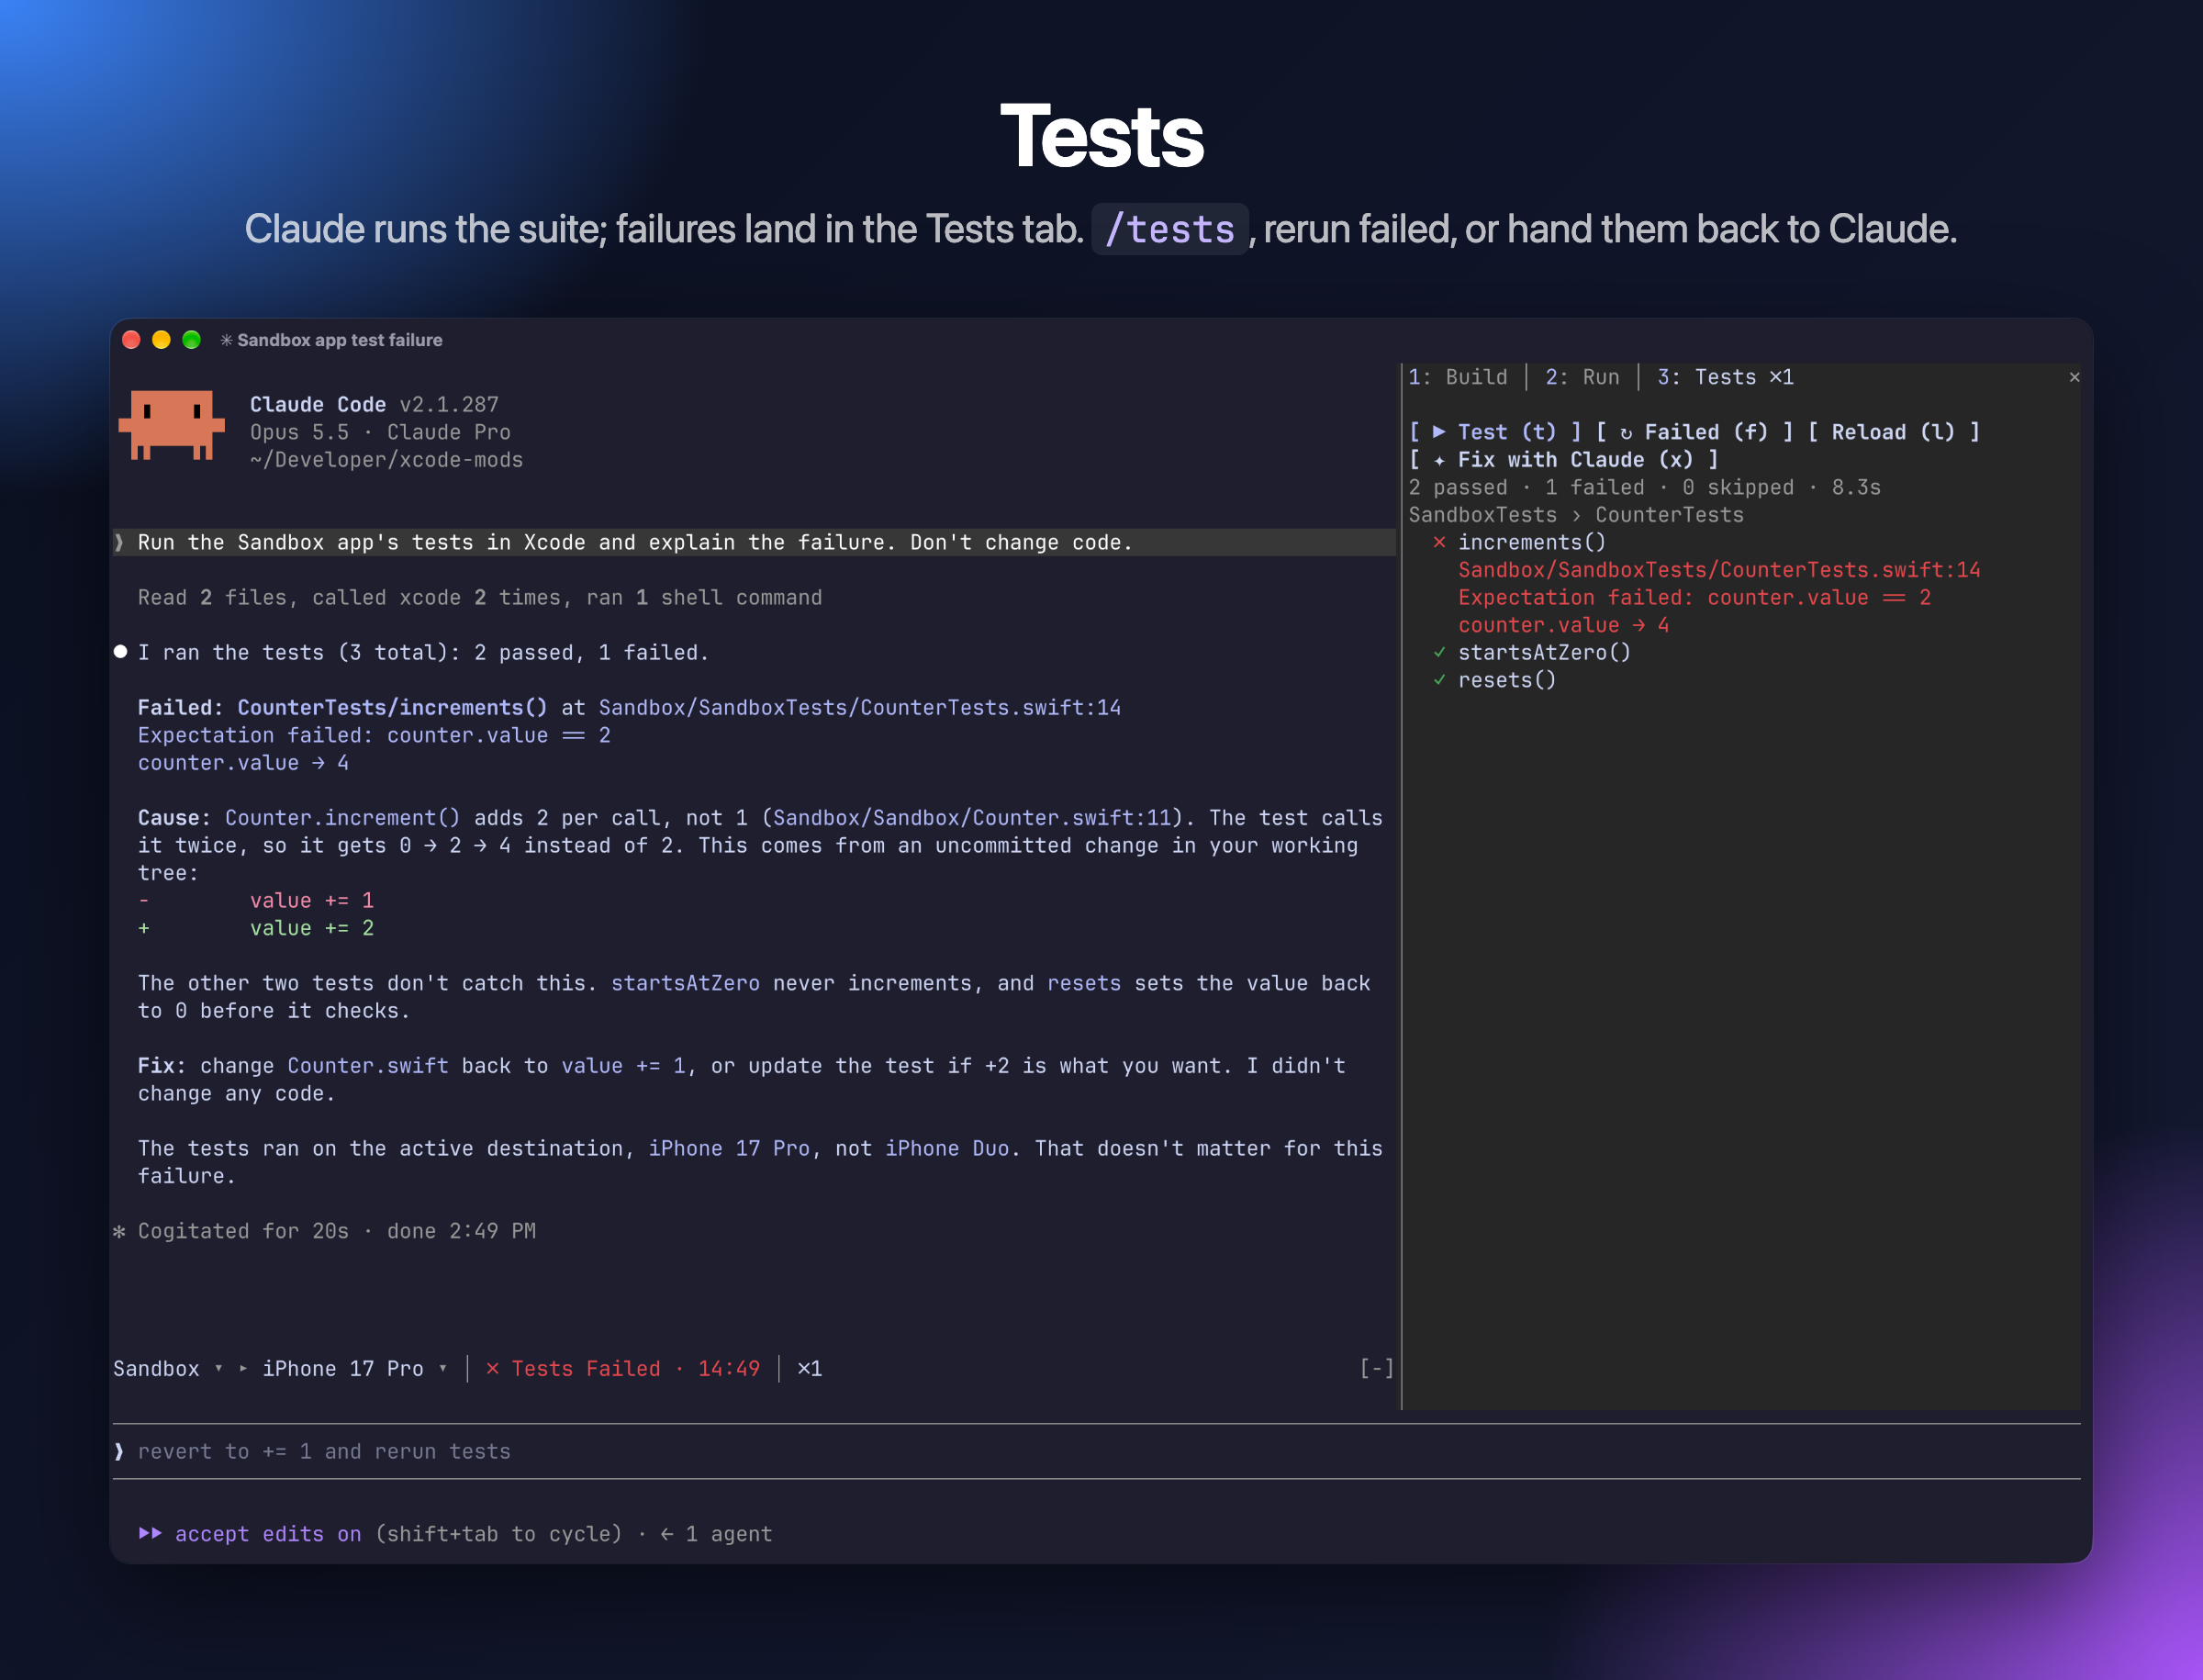Close the side panel with the × icon
Image resolution: width=2203 pixels, height=1680 pixels.
[2074, 377]
